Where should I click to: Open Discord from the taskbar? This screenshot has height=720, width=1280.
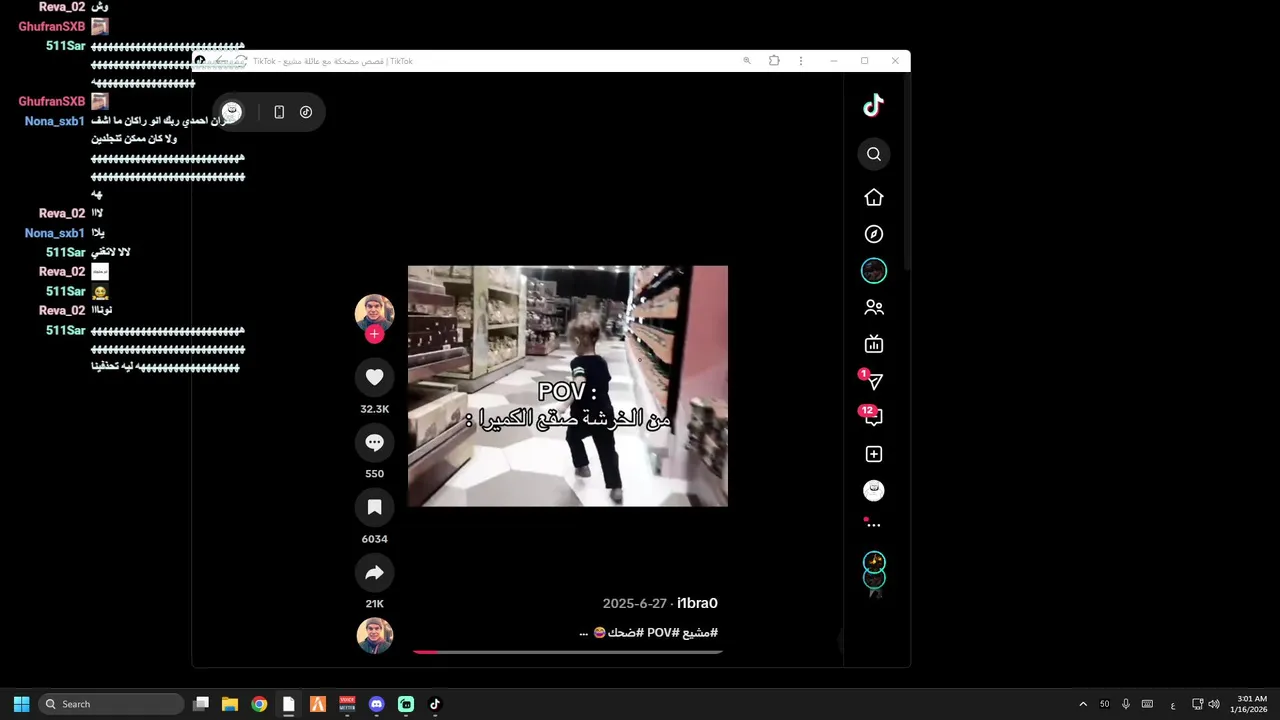[x=376, y=704]
